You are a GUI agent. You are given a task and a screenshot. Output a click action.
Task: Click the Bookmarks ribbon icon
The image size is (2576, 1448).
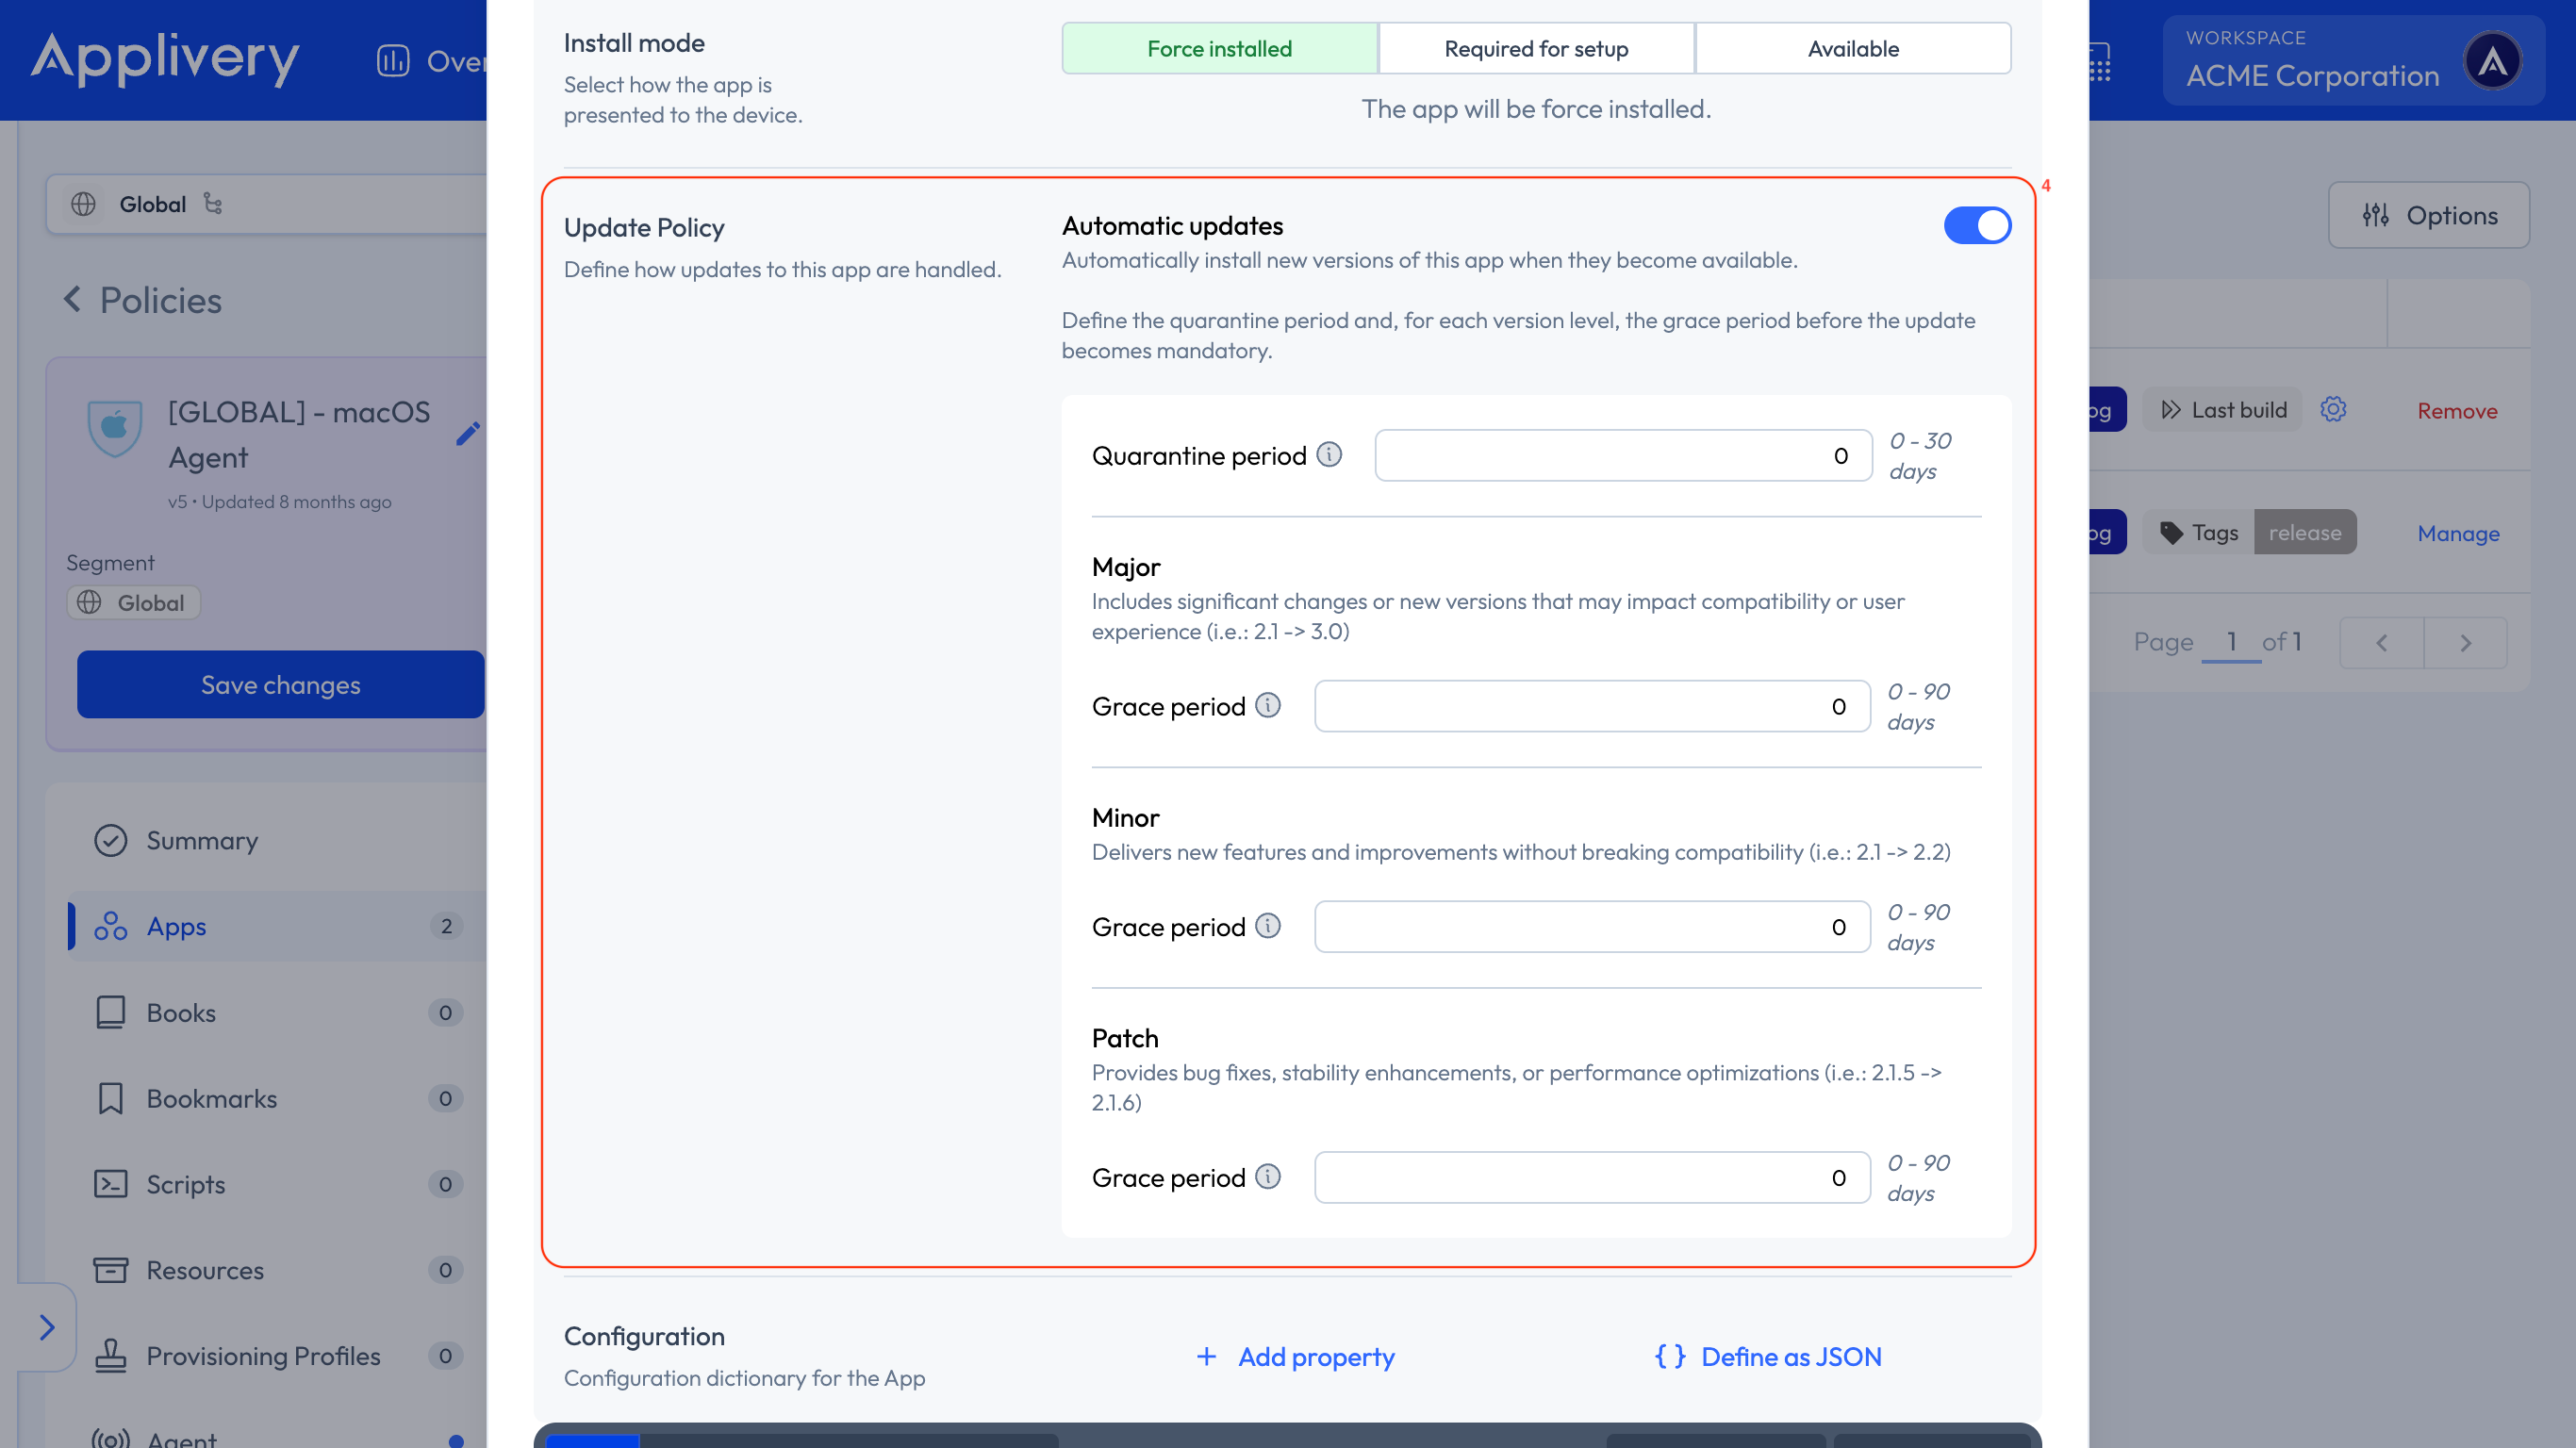[110, 1099]
